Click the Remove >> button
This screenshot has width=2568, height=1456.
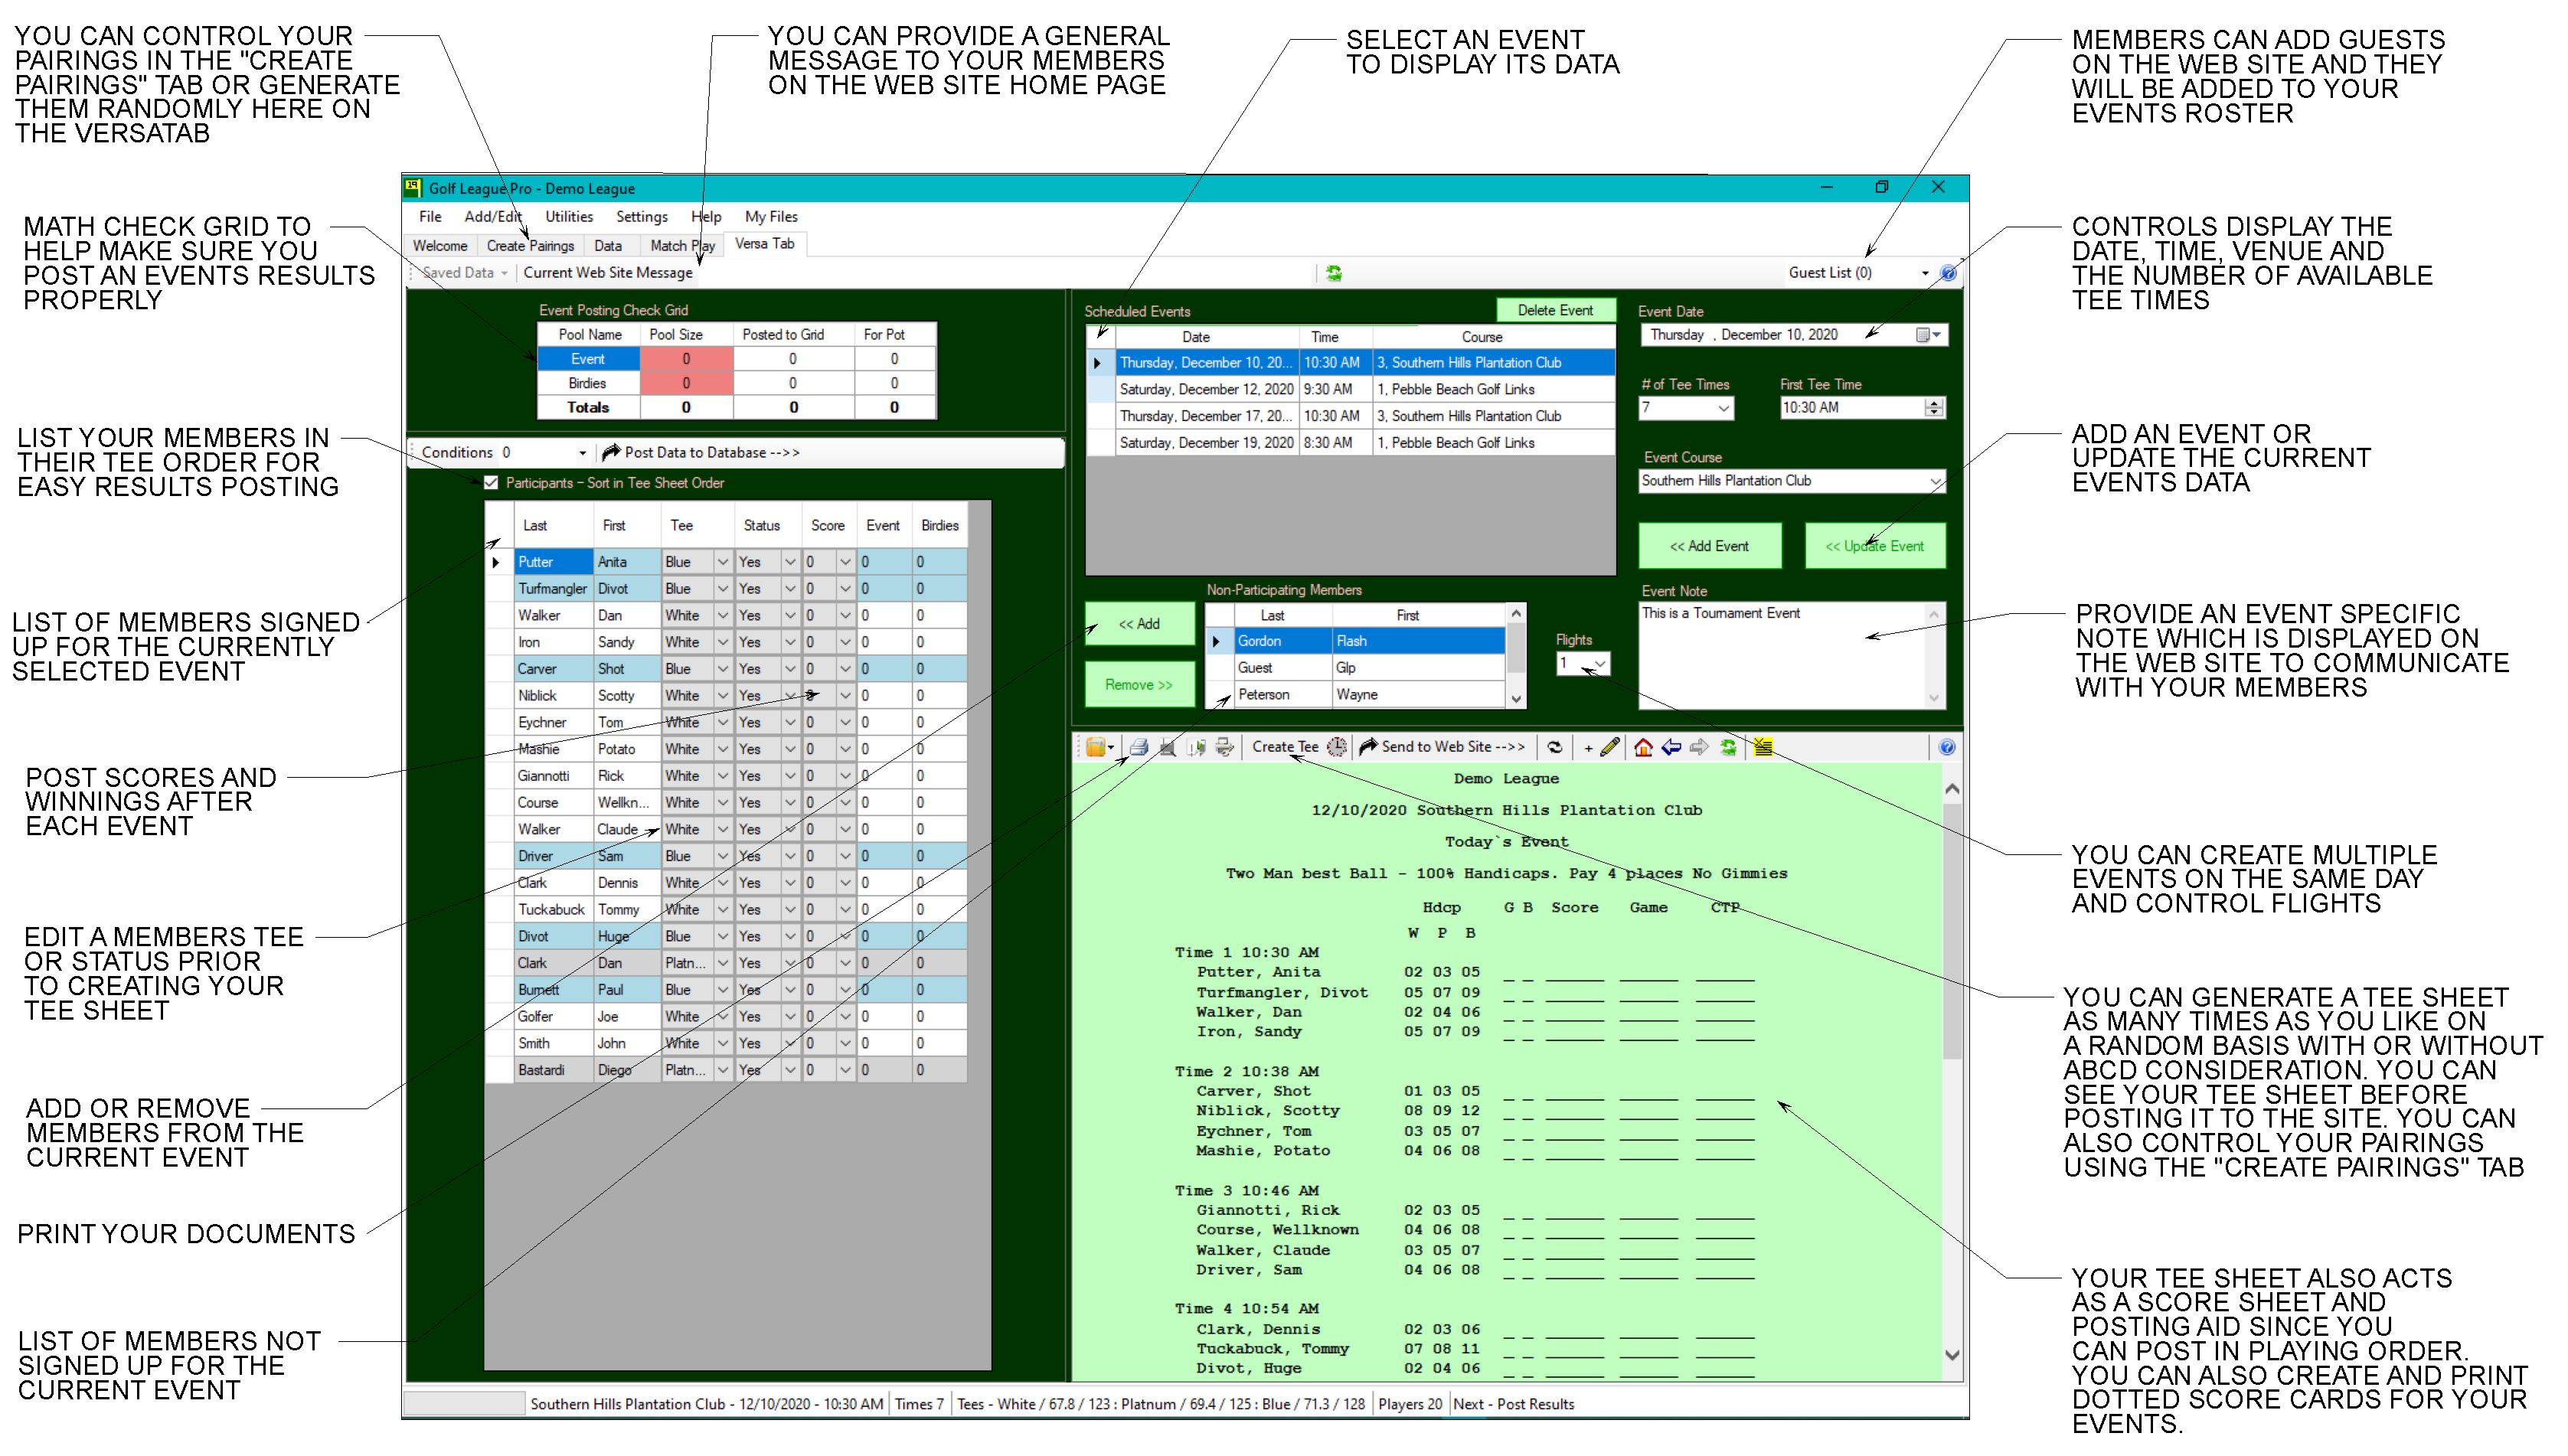click(x=1139, y=685)
